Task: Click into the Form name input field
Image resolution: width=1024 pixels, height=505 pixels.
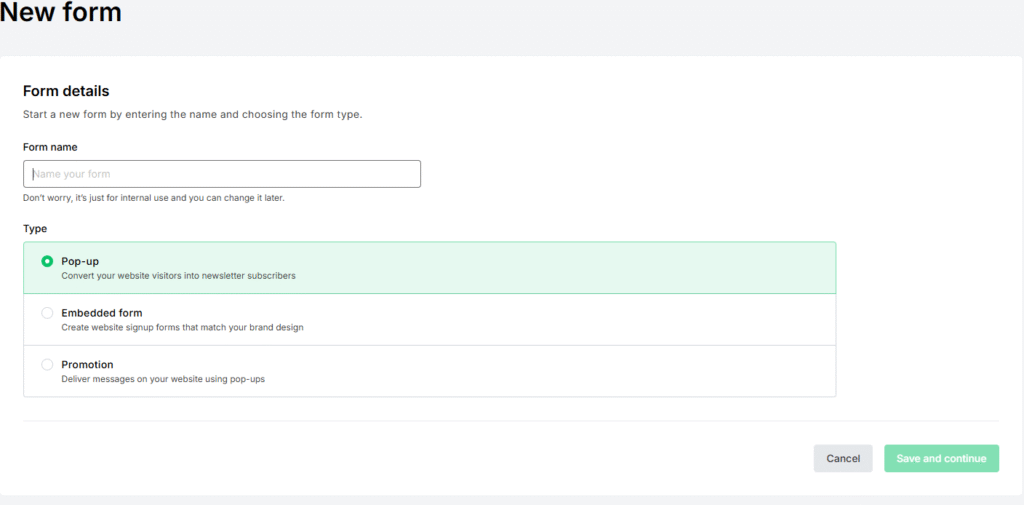Action: point(222,174)
